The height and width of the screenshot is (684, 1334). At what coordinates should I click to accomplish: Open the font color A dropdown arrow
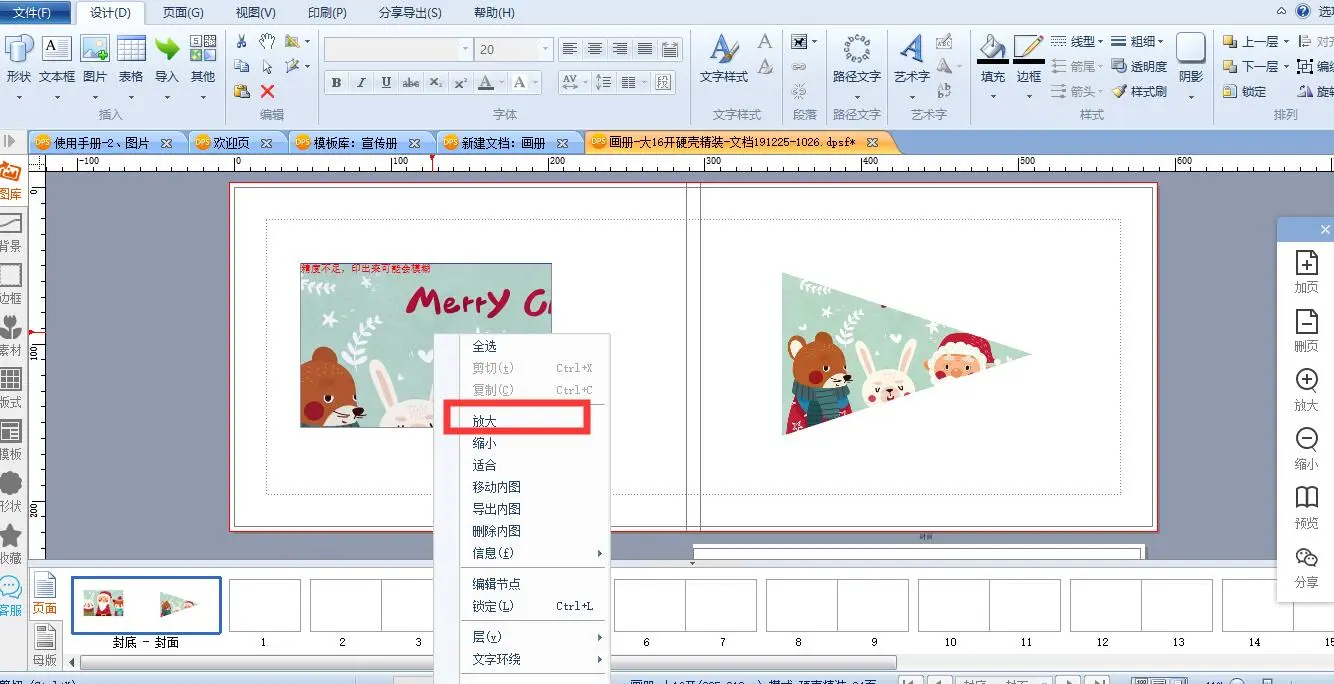tap(502, 83)
